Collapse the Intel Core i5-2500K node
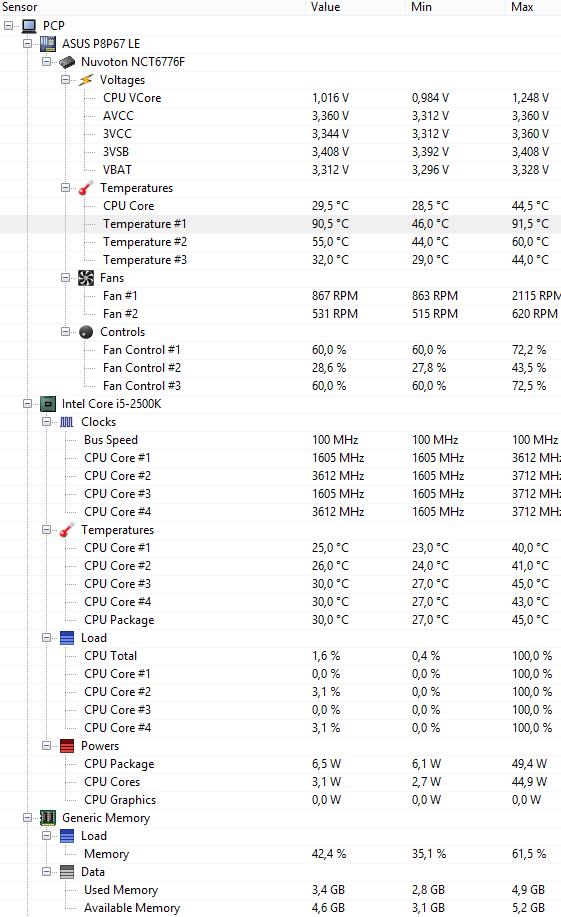 point(27,404)
